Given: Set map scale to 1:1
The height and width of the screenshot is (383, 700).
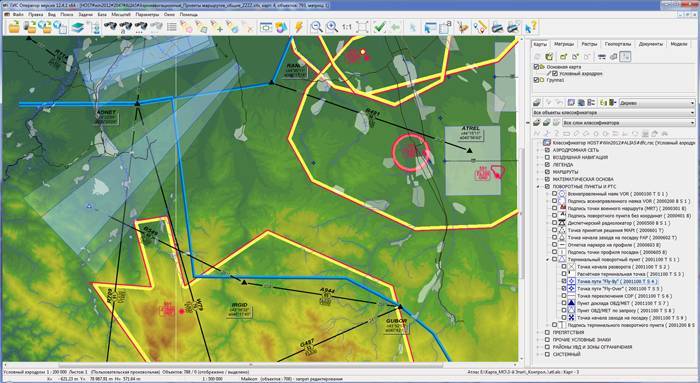Looking at the screenshot, I should [347, 27].
